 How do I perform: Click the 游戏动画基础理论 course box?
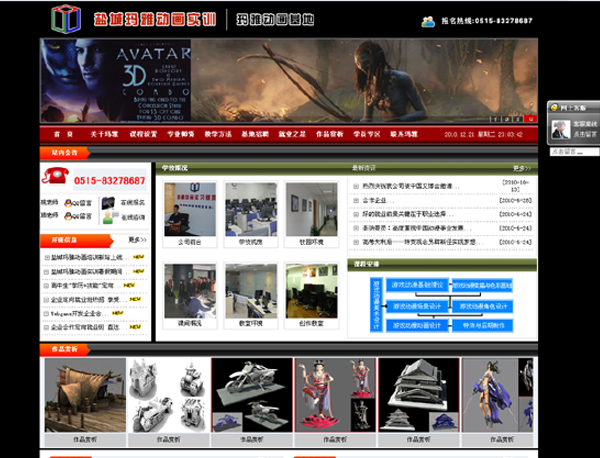pos(414,285)
